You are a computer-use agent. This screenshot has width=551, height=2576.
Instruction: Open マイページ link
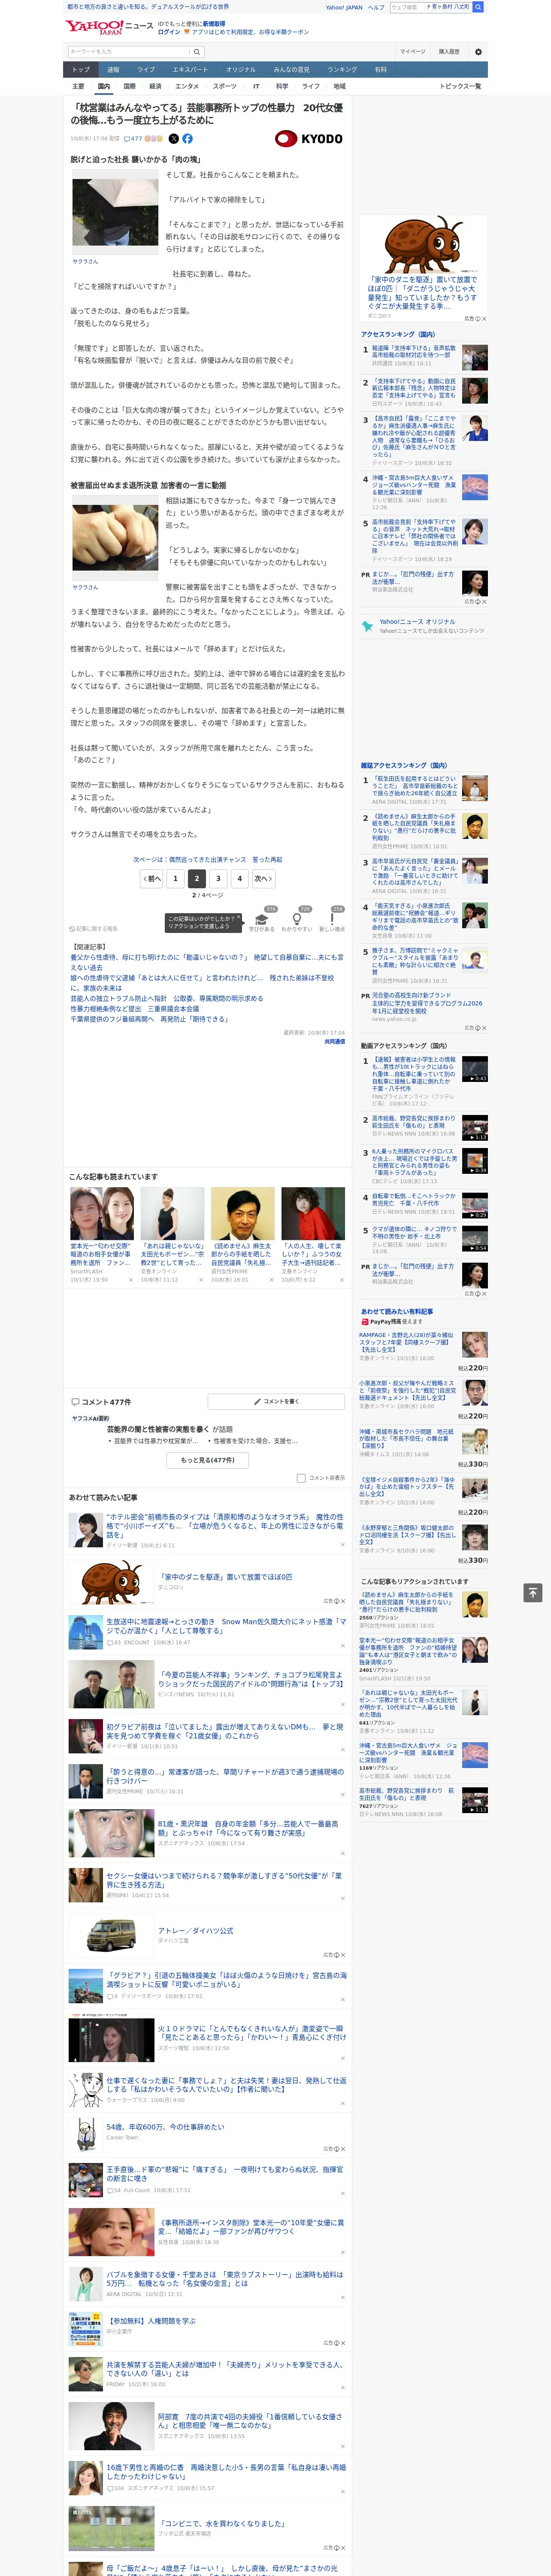(x=413, y=52)
